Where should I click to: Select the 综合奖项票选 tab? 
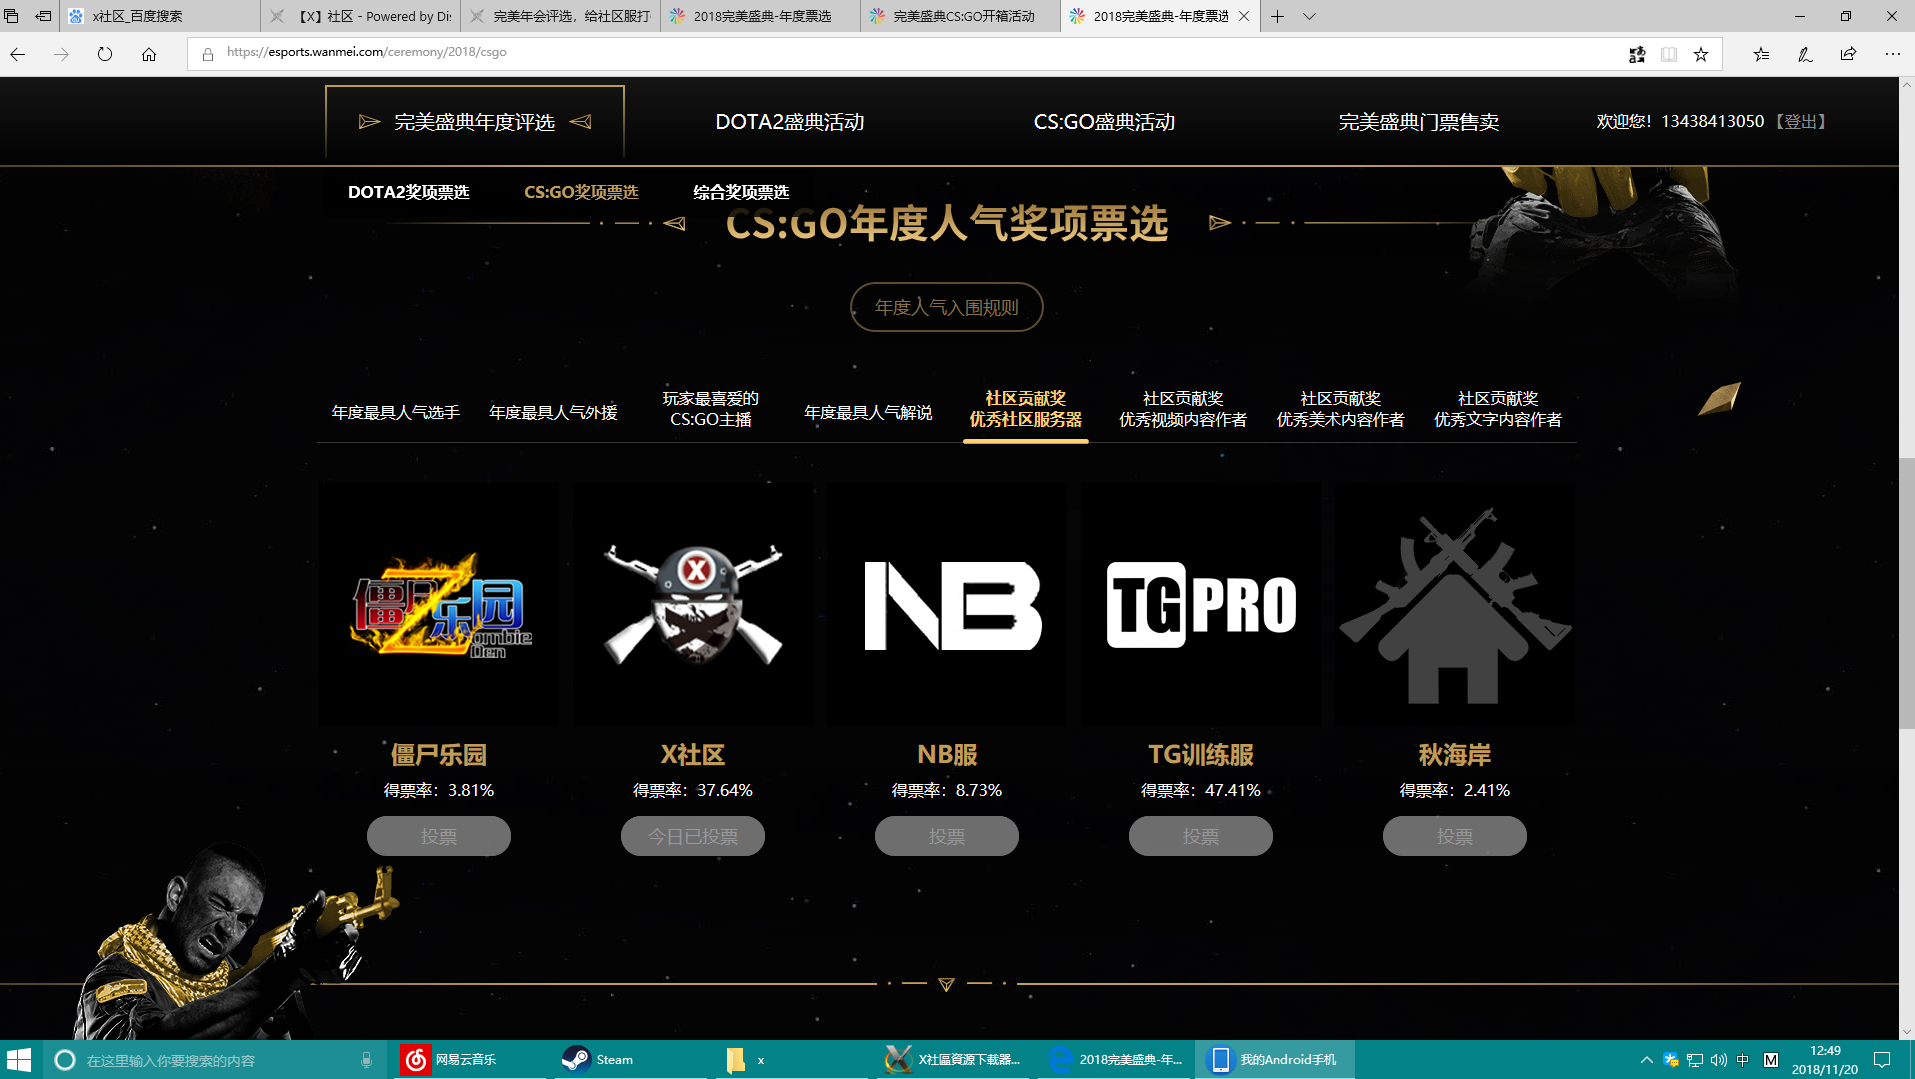click(741, 192)
